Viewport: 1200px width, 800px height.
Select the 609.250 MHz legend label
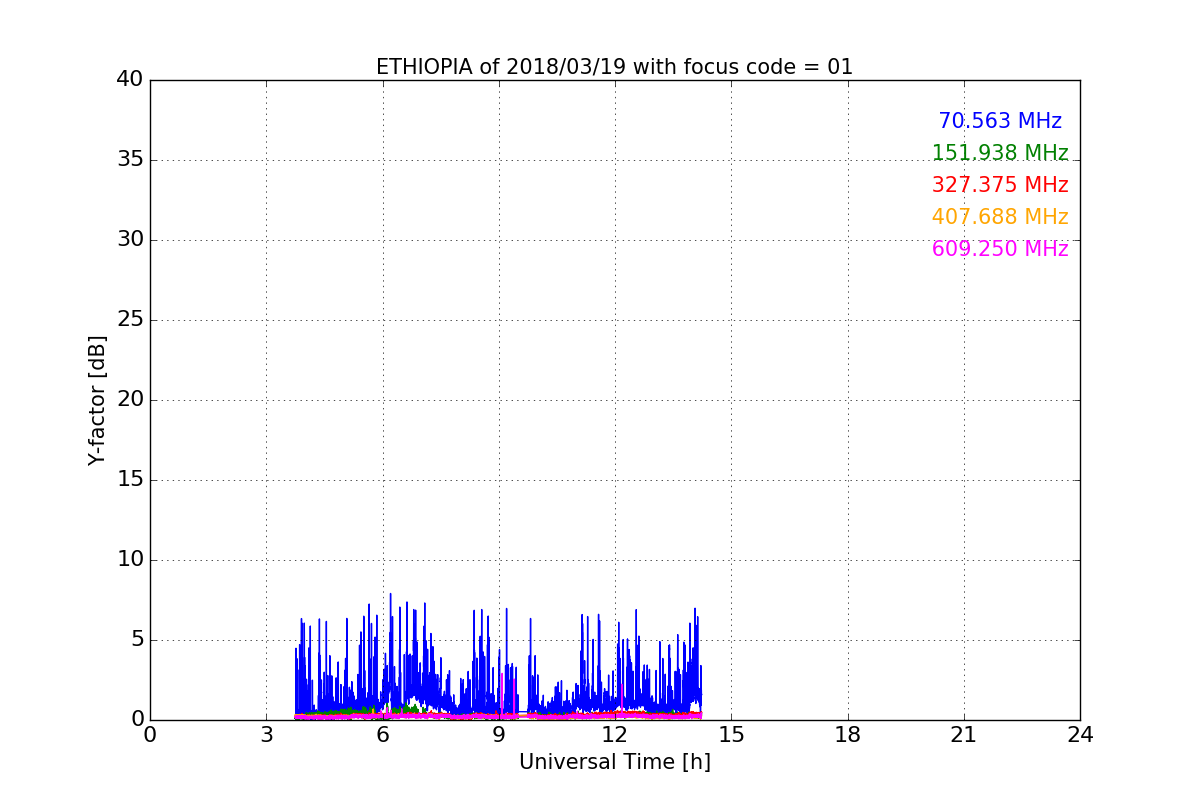pos(1000,249)
